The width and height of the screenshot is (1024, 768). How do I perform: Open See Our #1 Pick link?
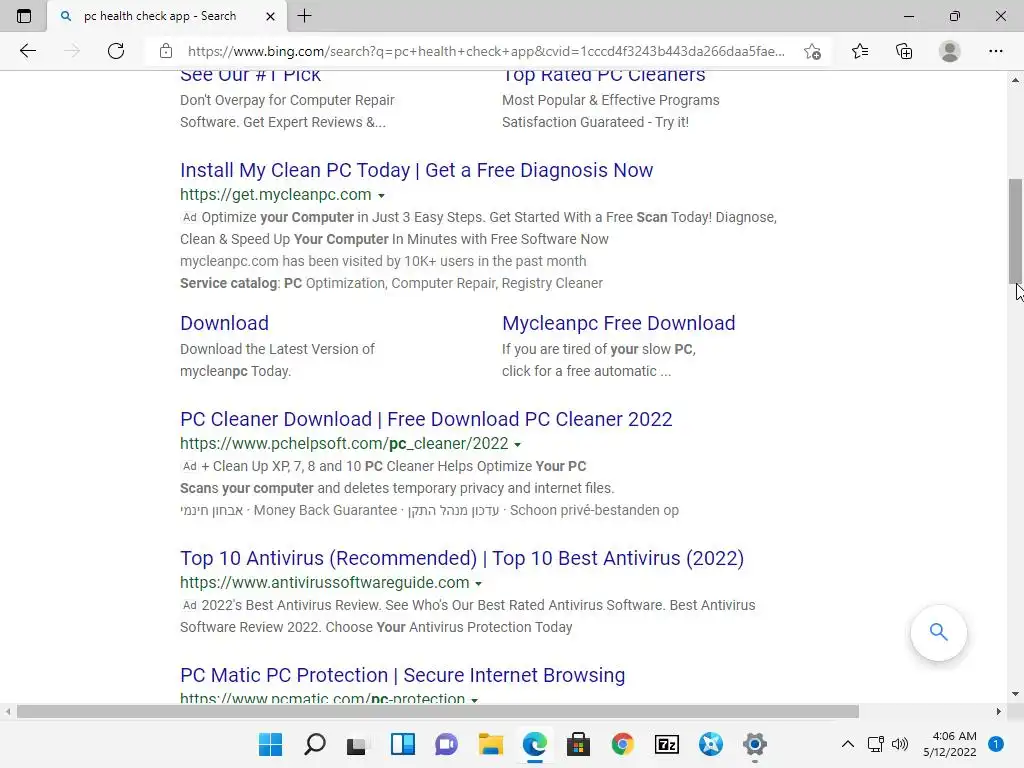click(x=250, y=76)
